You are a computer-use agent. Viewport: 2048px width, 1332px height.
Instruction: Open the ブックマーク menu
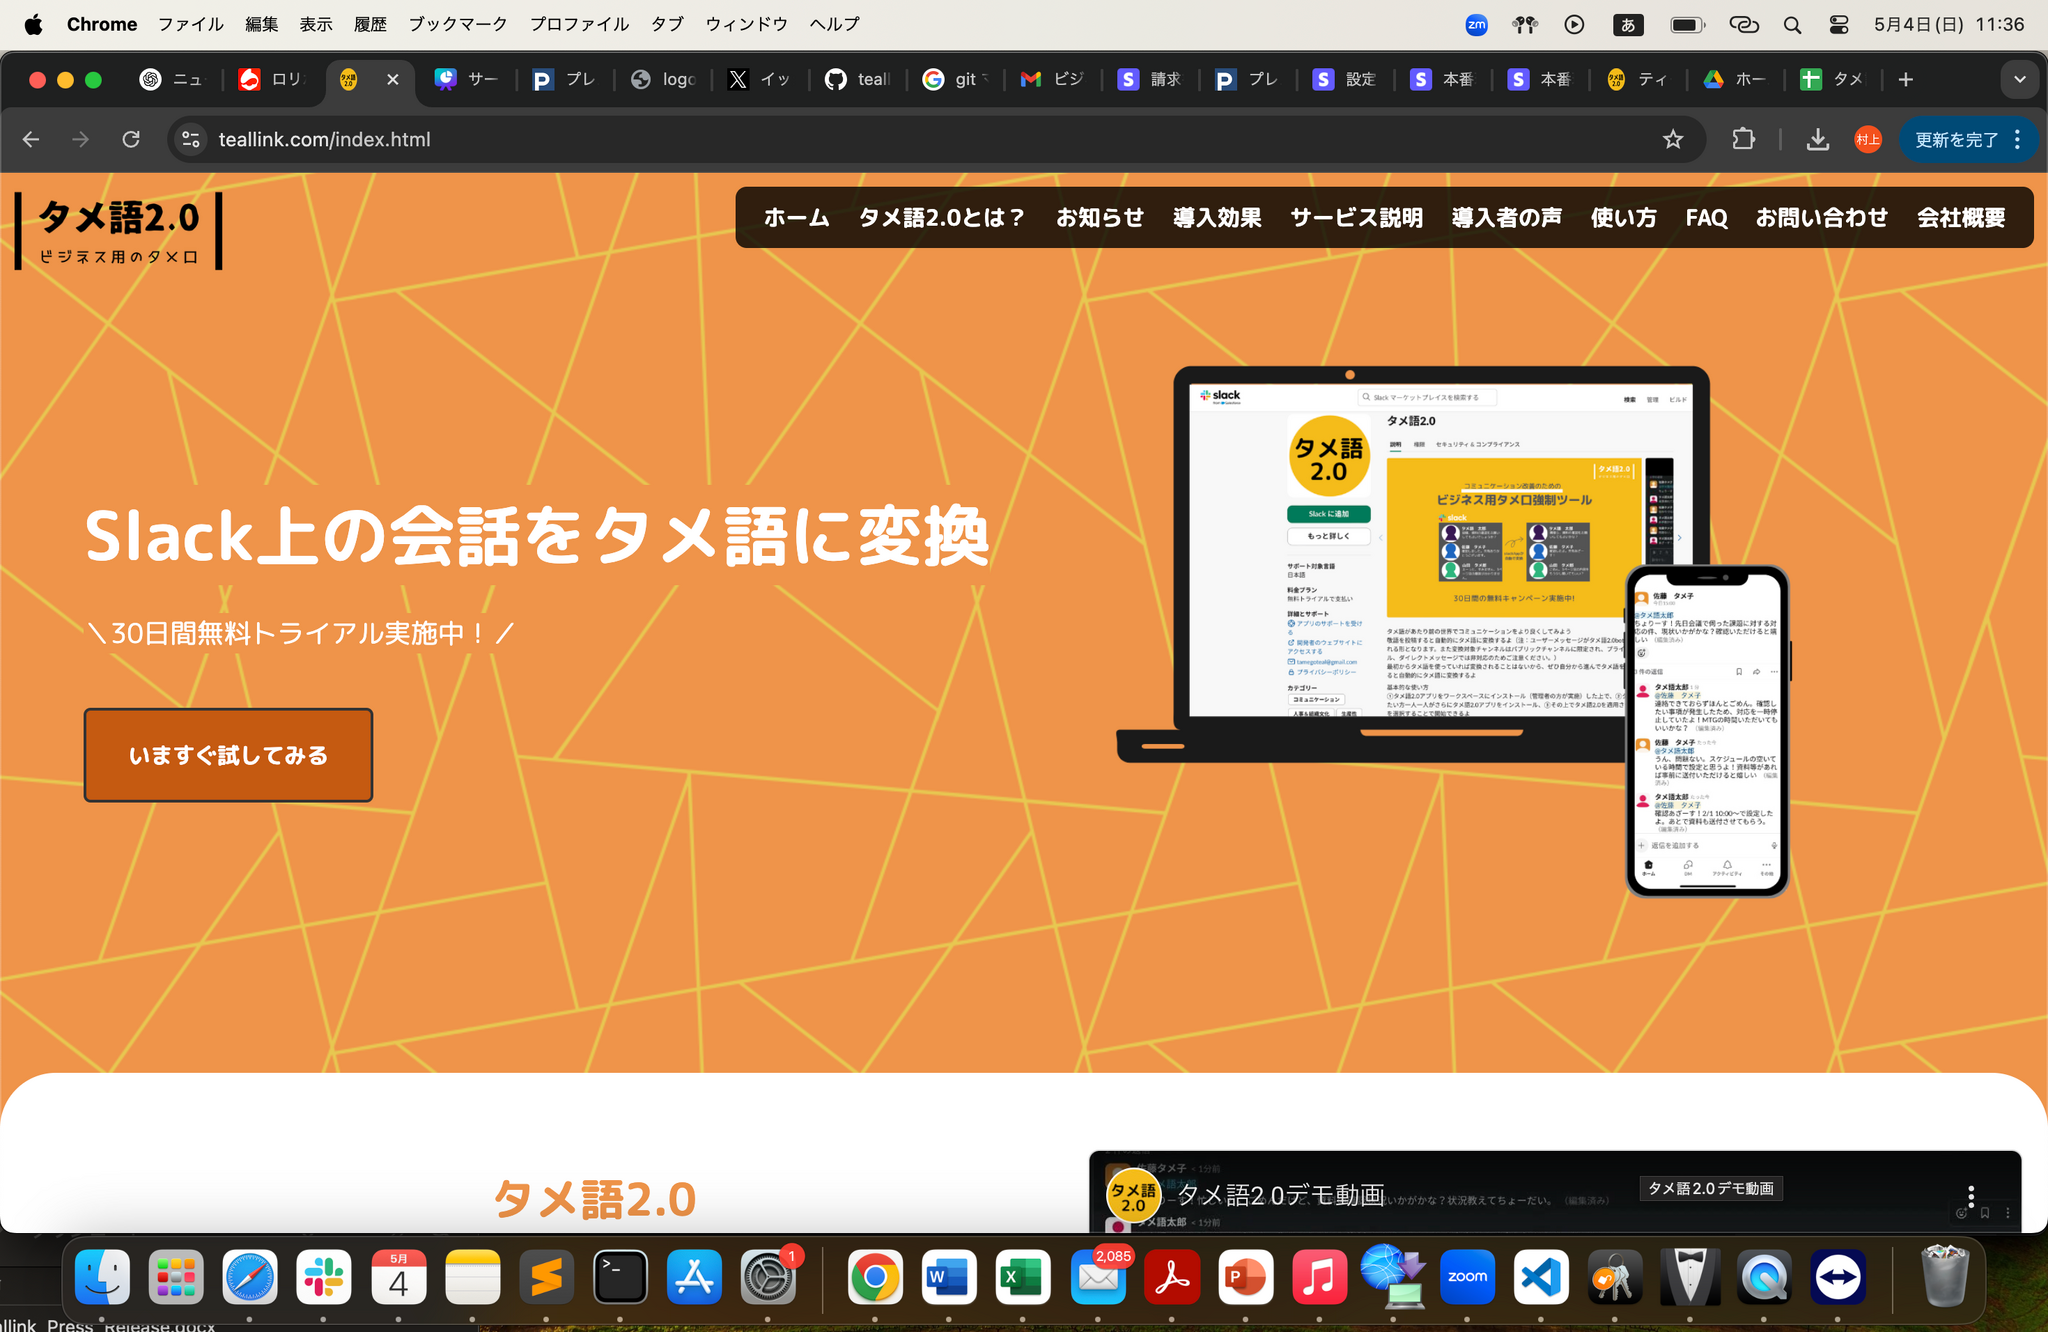458,24
